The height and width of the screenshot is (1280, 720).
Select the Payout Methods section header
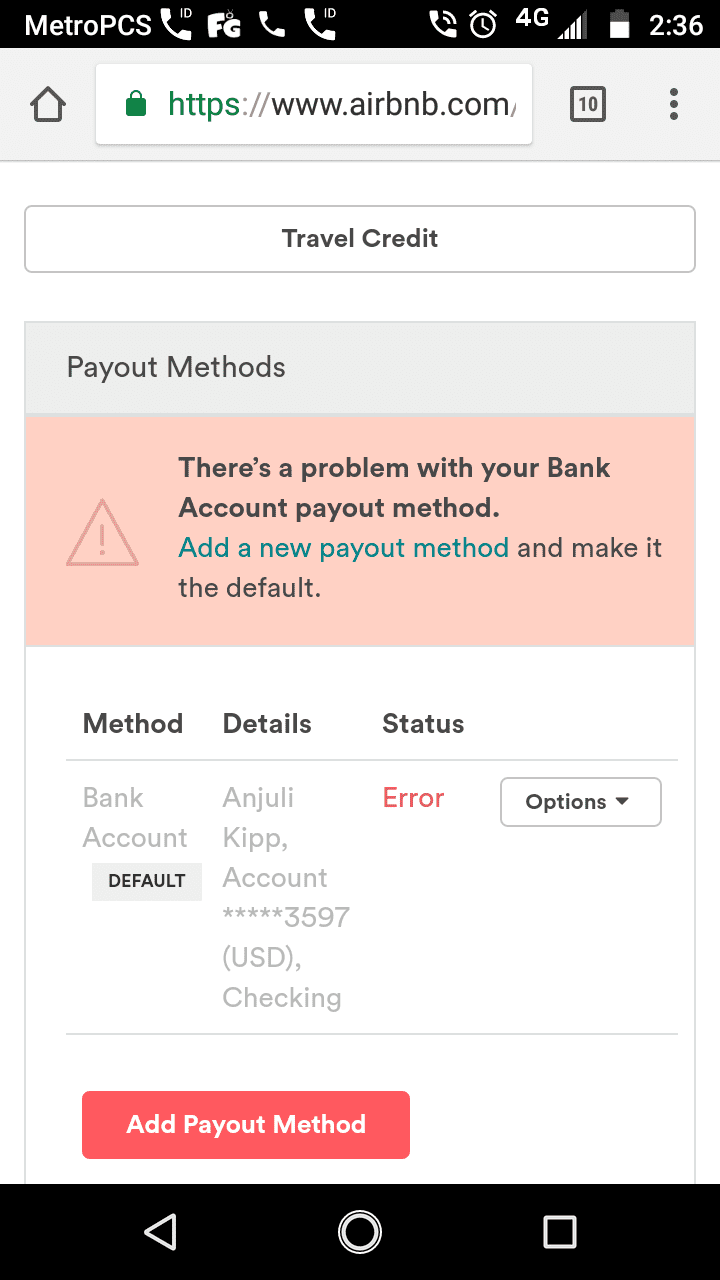[x=360, y=367]
